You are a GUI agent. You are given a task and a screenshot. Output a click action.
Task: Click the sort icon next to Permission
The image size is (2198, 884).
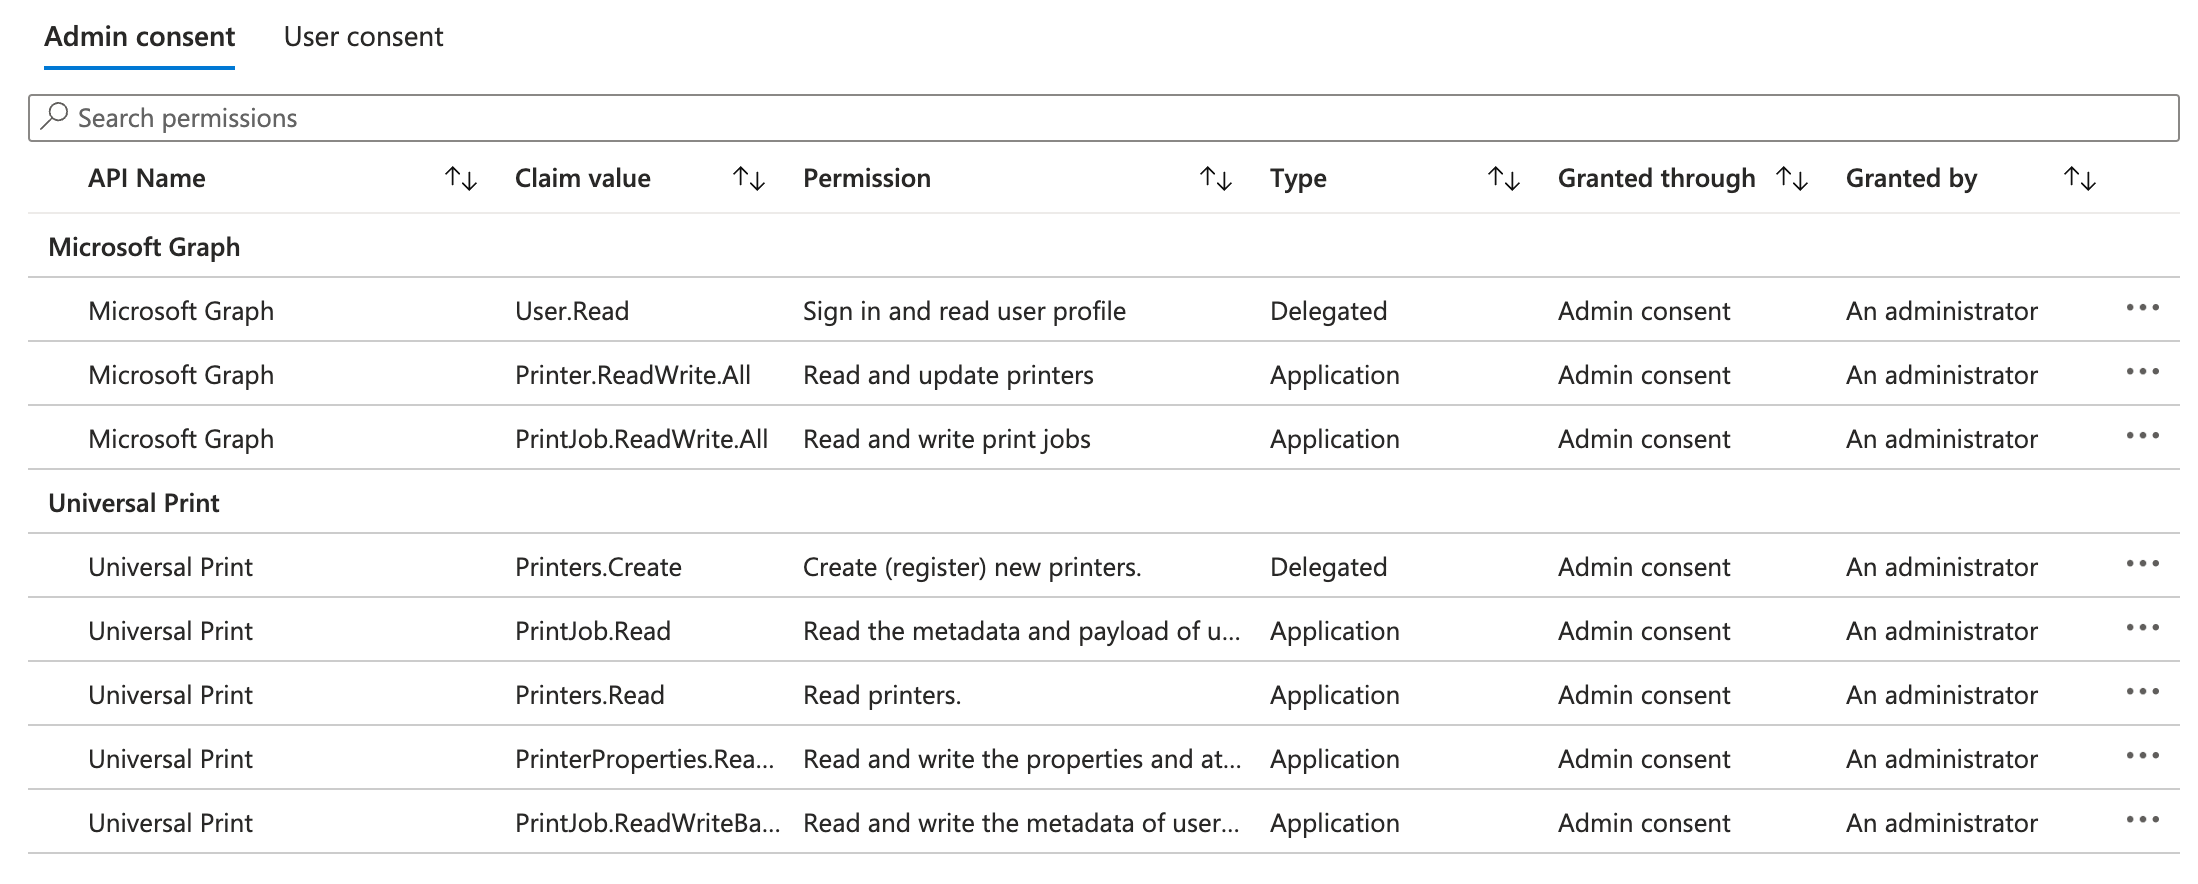[x=1217, y=180]
